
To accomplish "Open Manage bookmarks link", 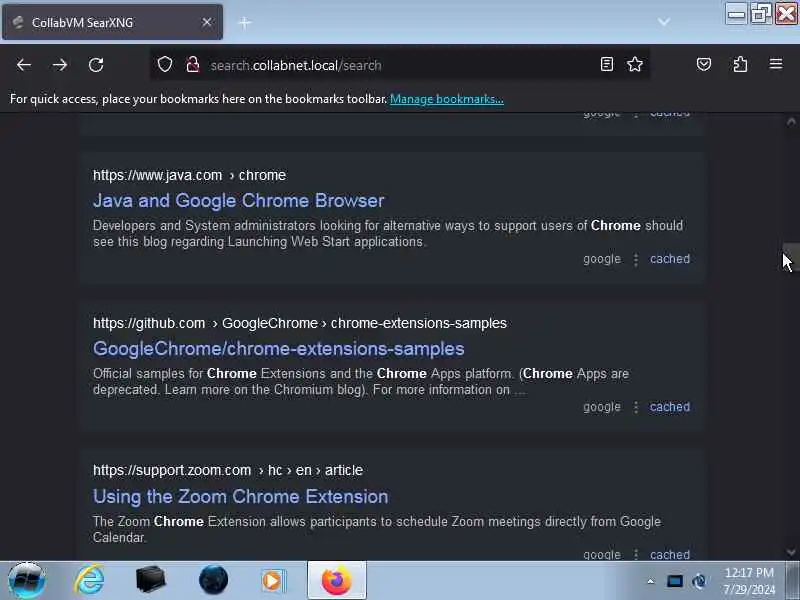I will pyautogui.click(x=446, y=99).
